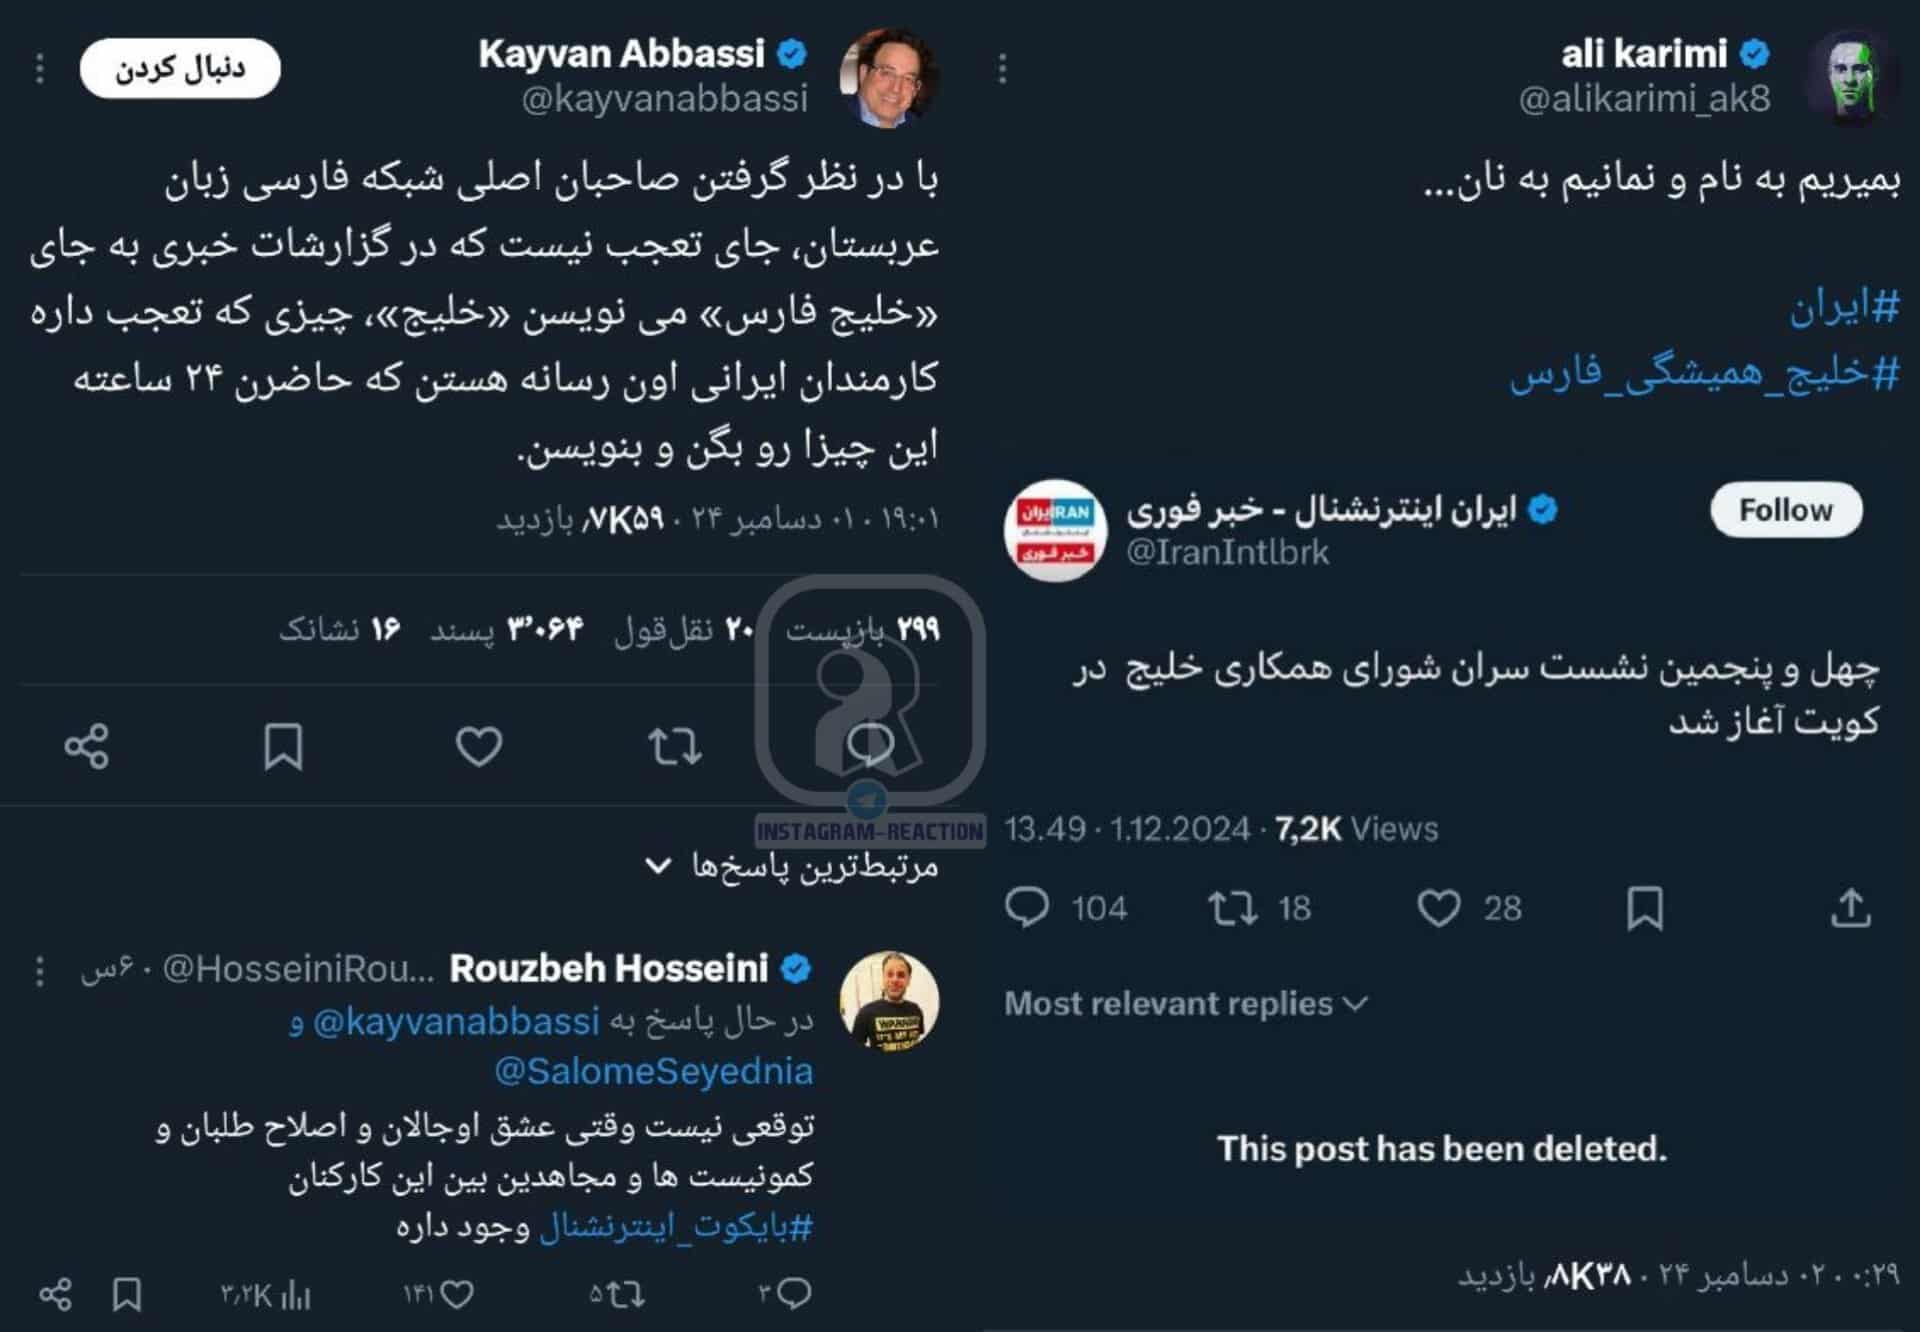1920x1332 pixels.
Task: Bookmark the Iran International breaking news post
Action: [x=1645, y=908]
